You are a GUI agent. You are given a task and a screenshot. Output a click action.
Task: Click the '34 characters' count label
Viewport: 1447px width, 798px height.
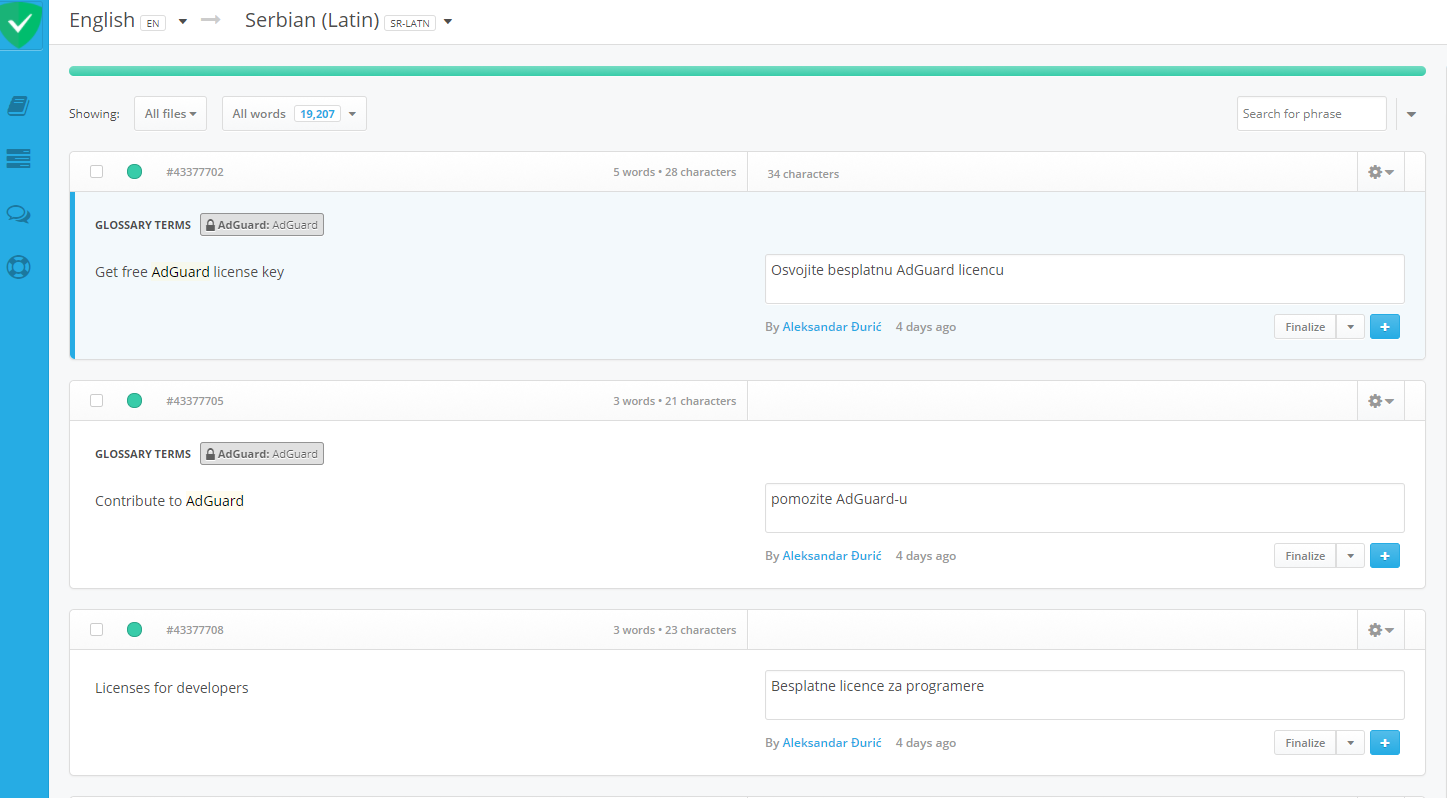coord(803,174)
